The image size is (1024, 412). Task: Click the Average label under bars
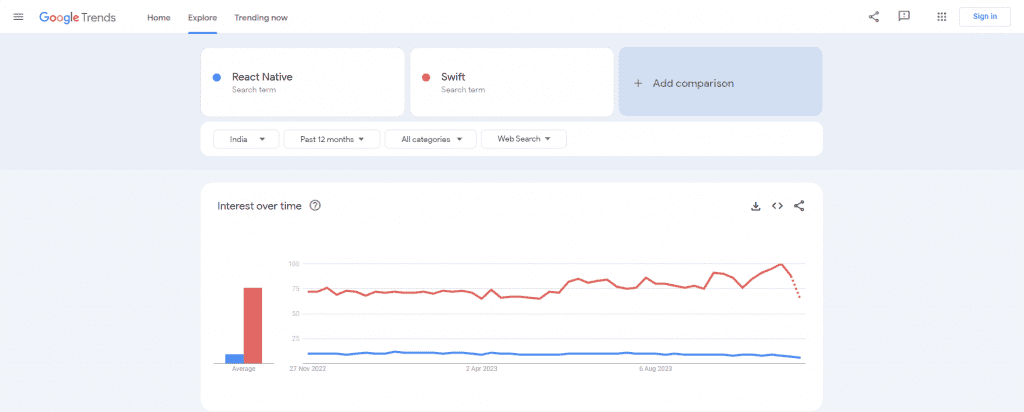coord(244,369)
